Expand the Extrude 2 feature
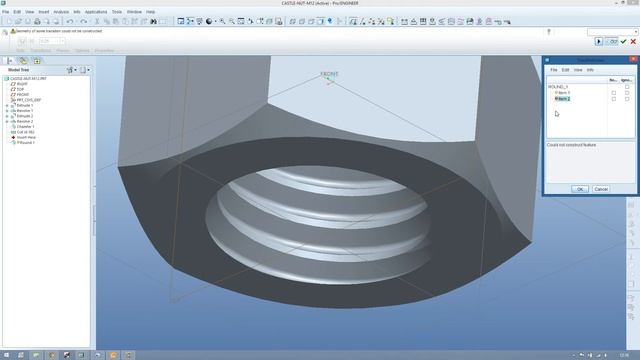This screenshot has height=360, width=640. [x=7, y=116]
